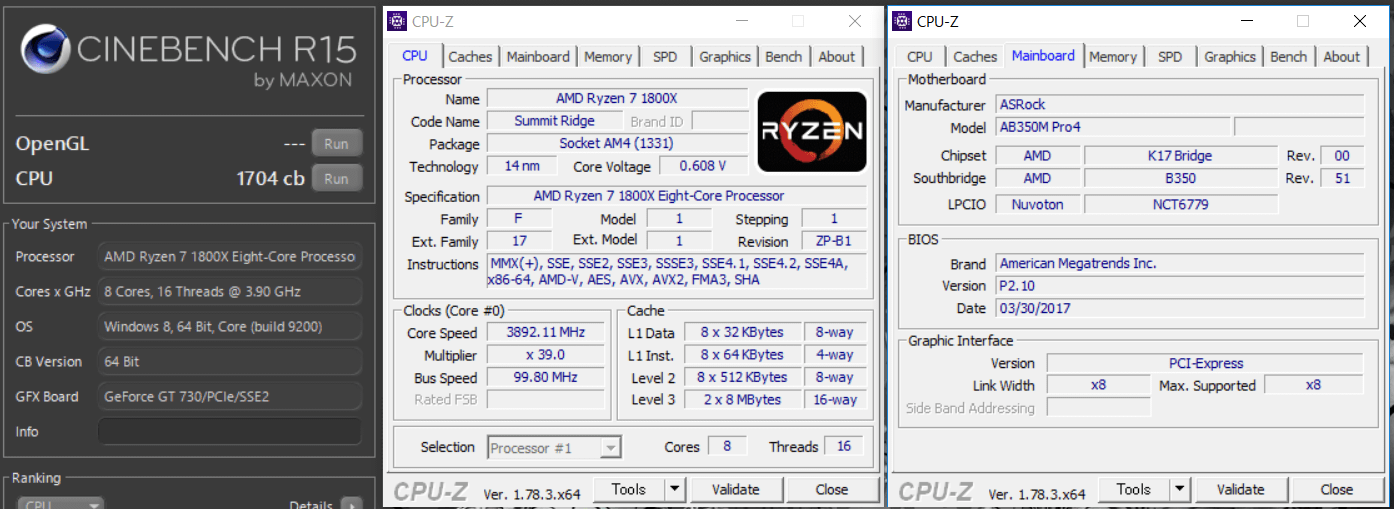Click LPCIO NCT6779 value
The image size is (1394, 509).
click(x=1180, y=204)
